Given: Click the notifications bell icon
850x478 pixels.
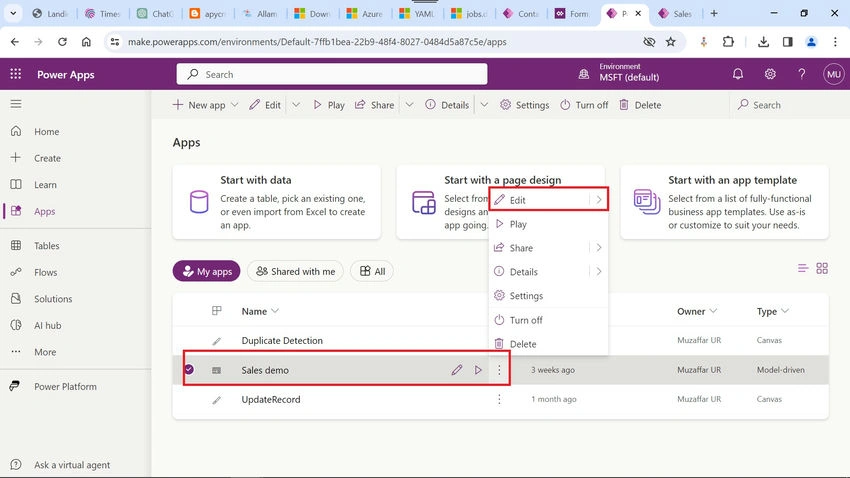Looking at the screenshot, I should click(738, 74).
